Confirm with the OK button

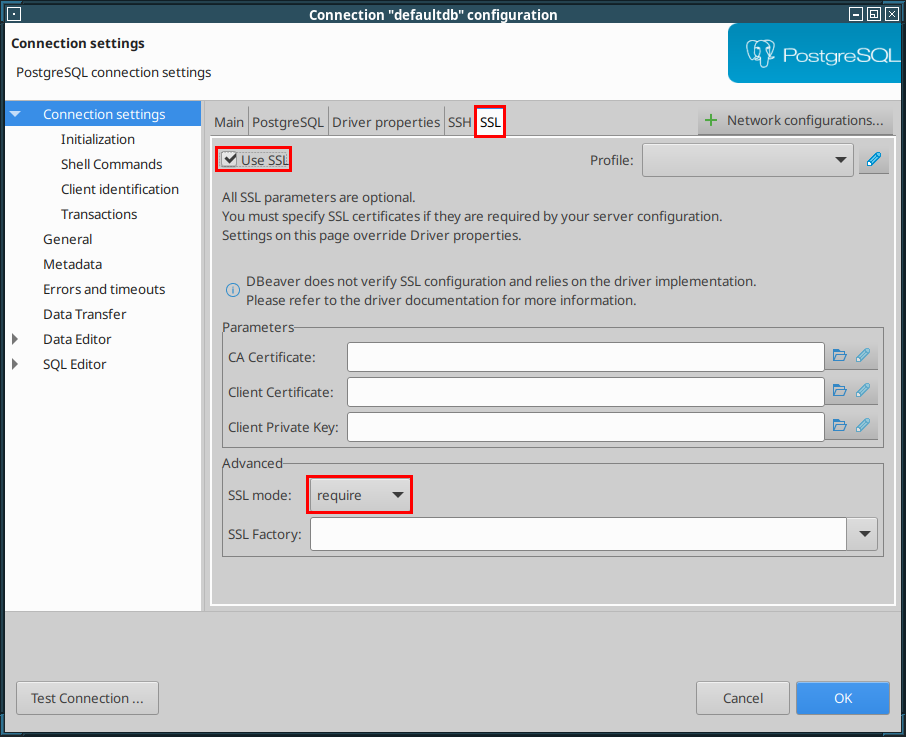[842, 698]
